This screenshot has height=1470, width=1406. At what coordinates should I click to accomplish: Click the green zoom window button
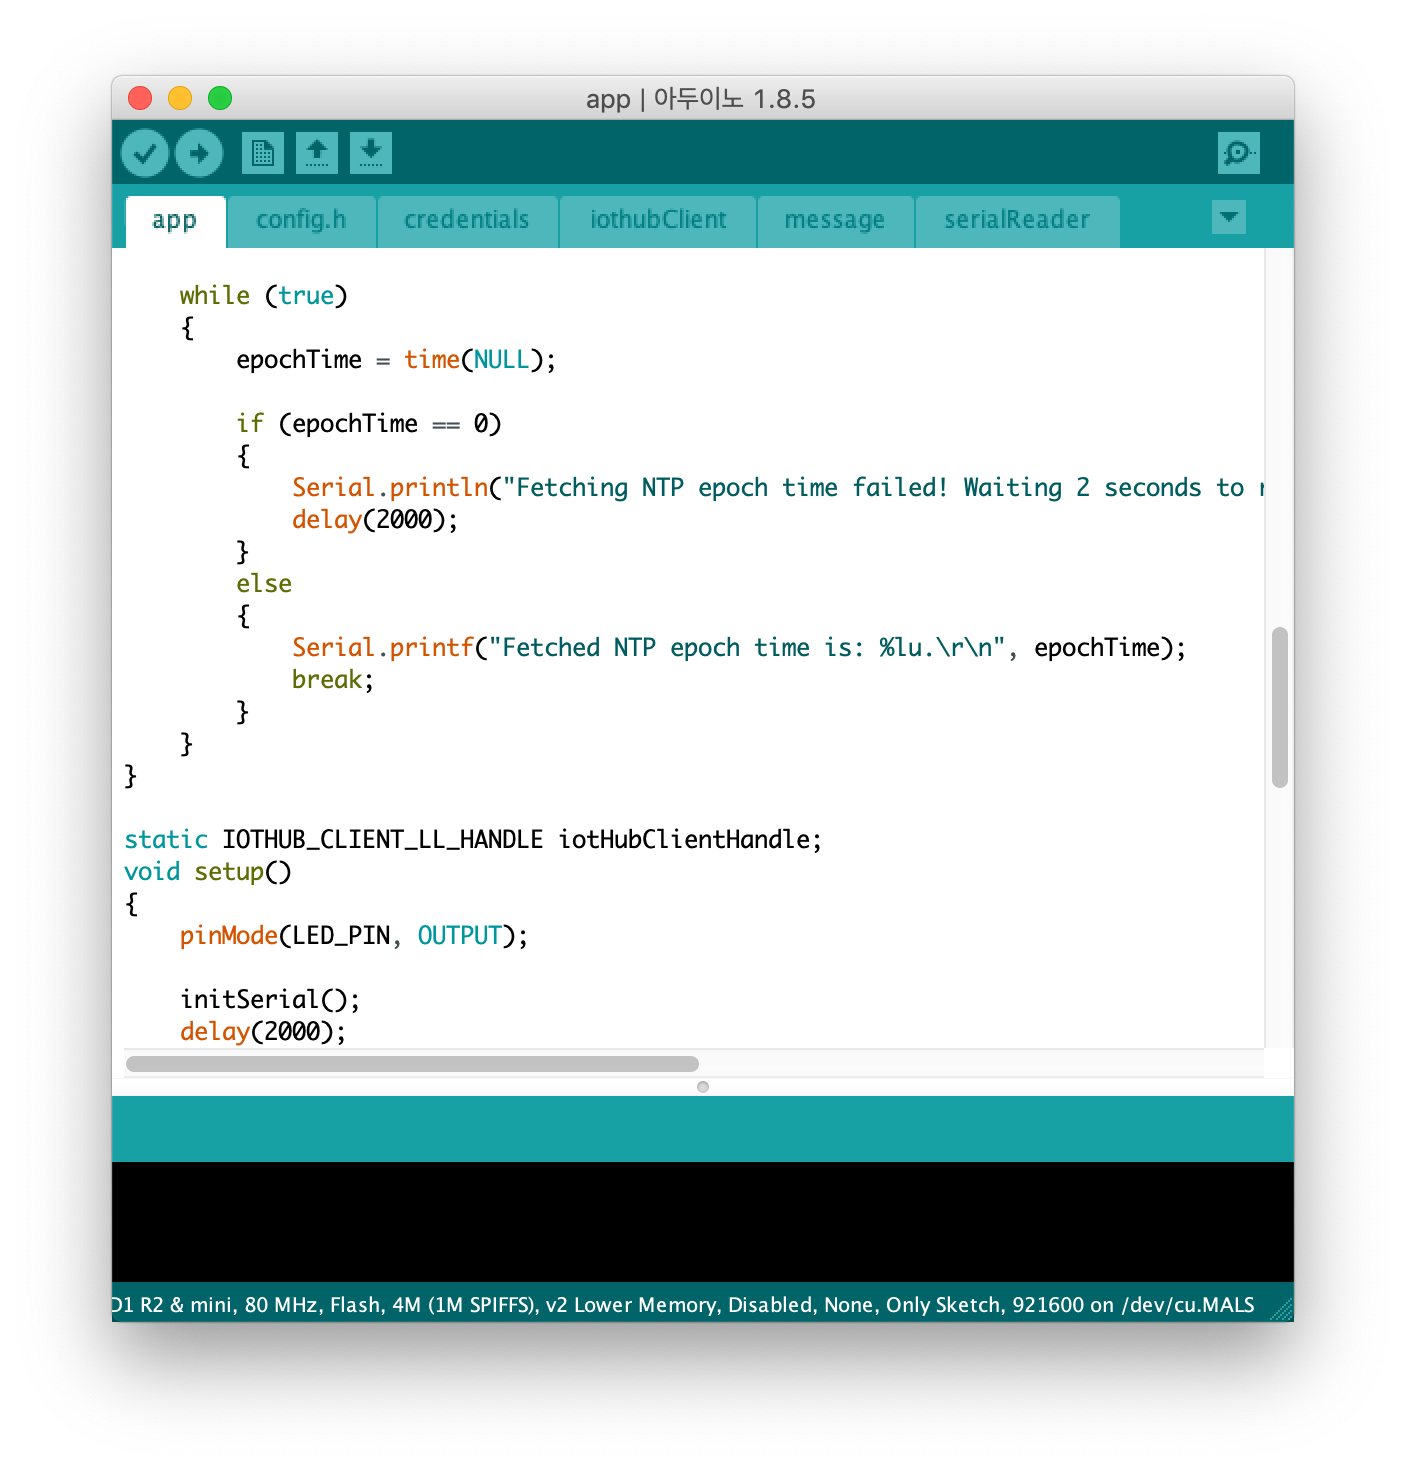(220, 98)
